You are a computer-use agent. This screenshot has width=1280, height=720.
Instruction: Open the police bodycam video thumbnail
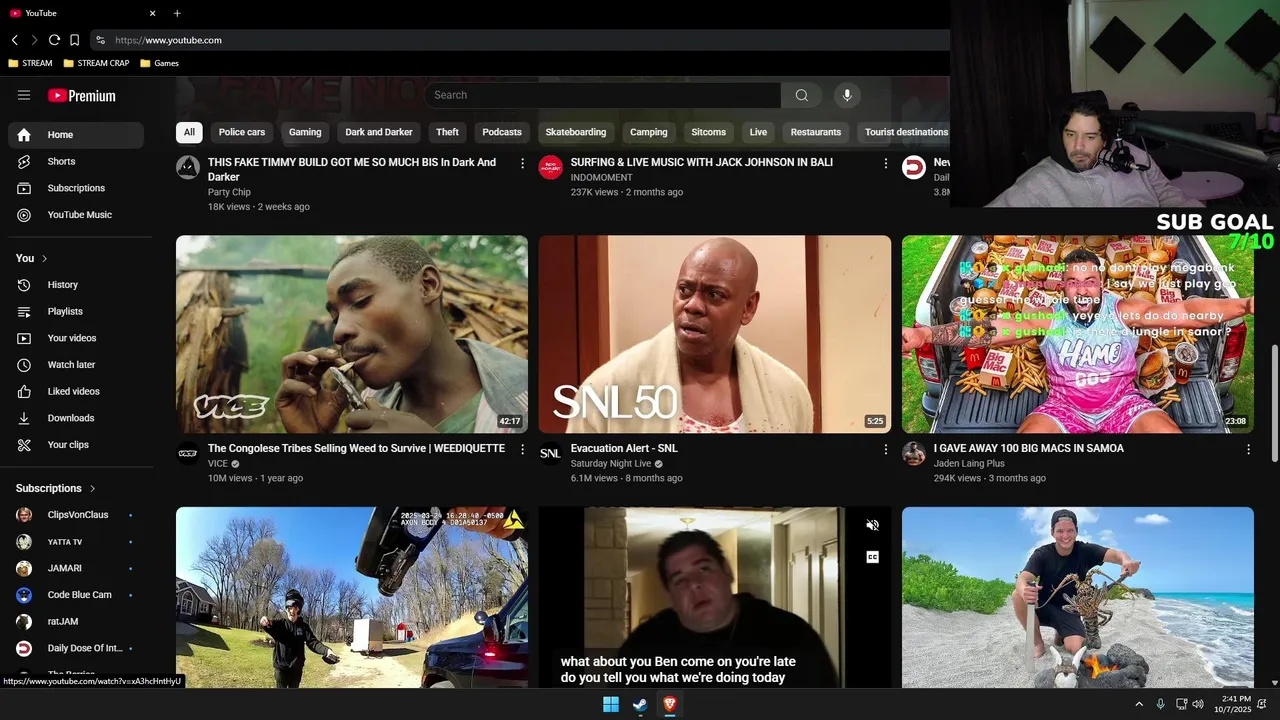click(352, 597)
